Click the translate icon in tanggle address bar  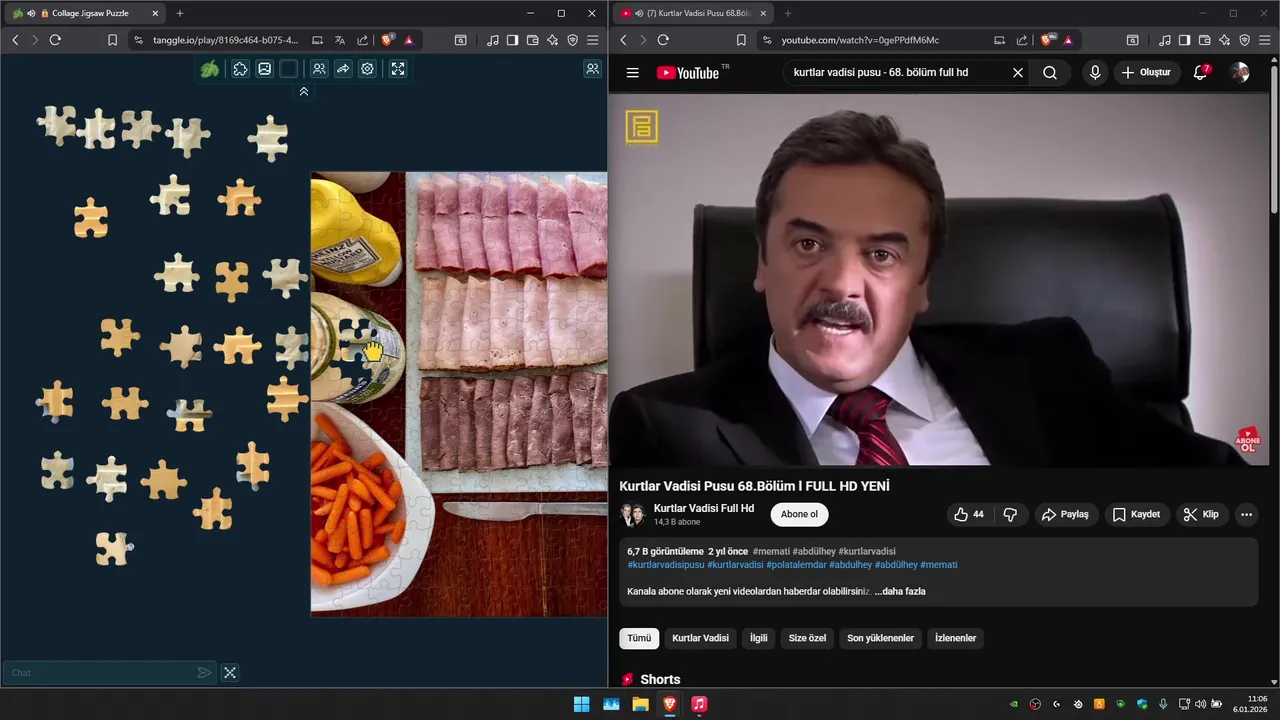tap(339, 40)
